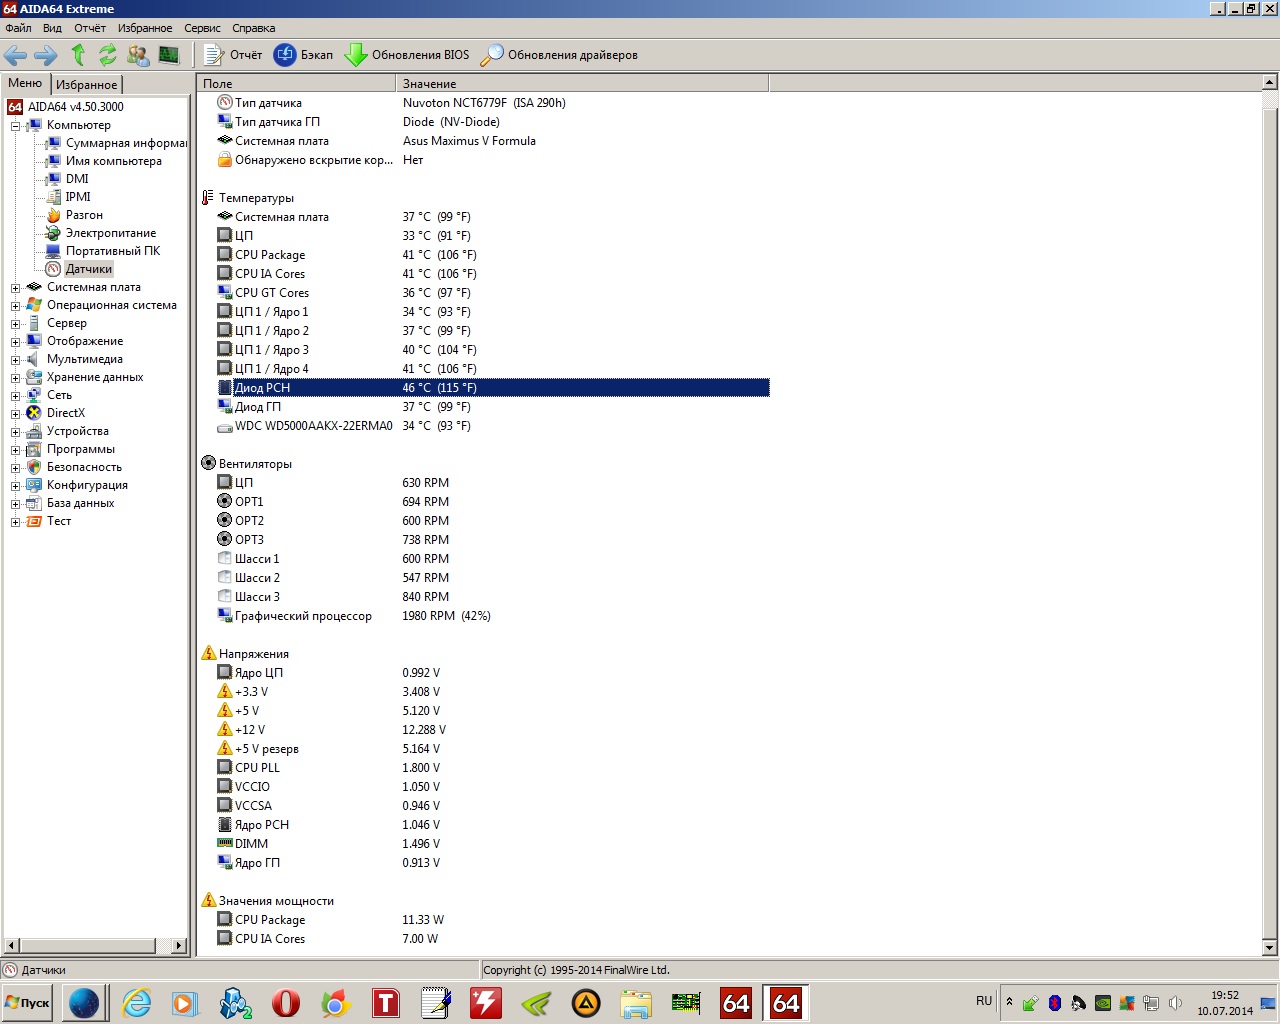This screenshot has height=1024, width=1280.
Task: Go up one level with the green arrow
Action: pos(78,55)
